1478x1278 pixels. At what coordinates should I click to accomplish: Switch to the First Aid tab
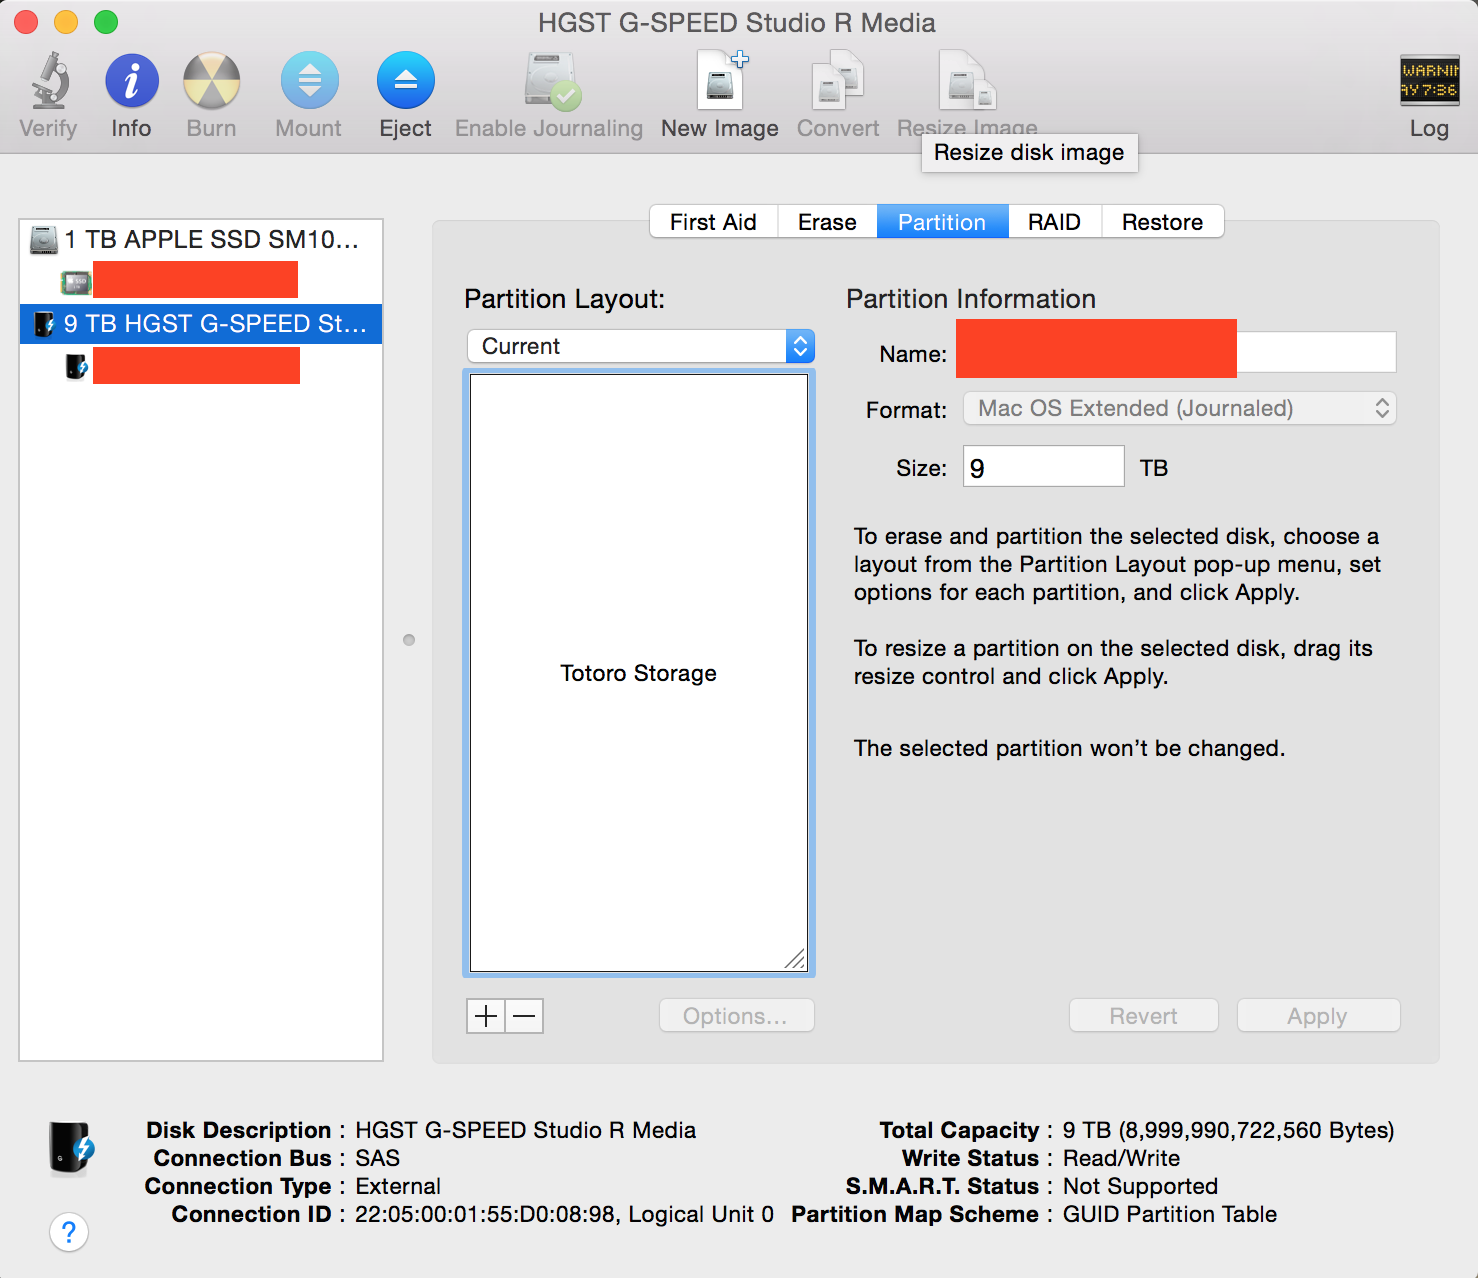click(713, 222)
